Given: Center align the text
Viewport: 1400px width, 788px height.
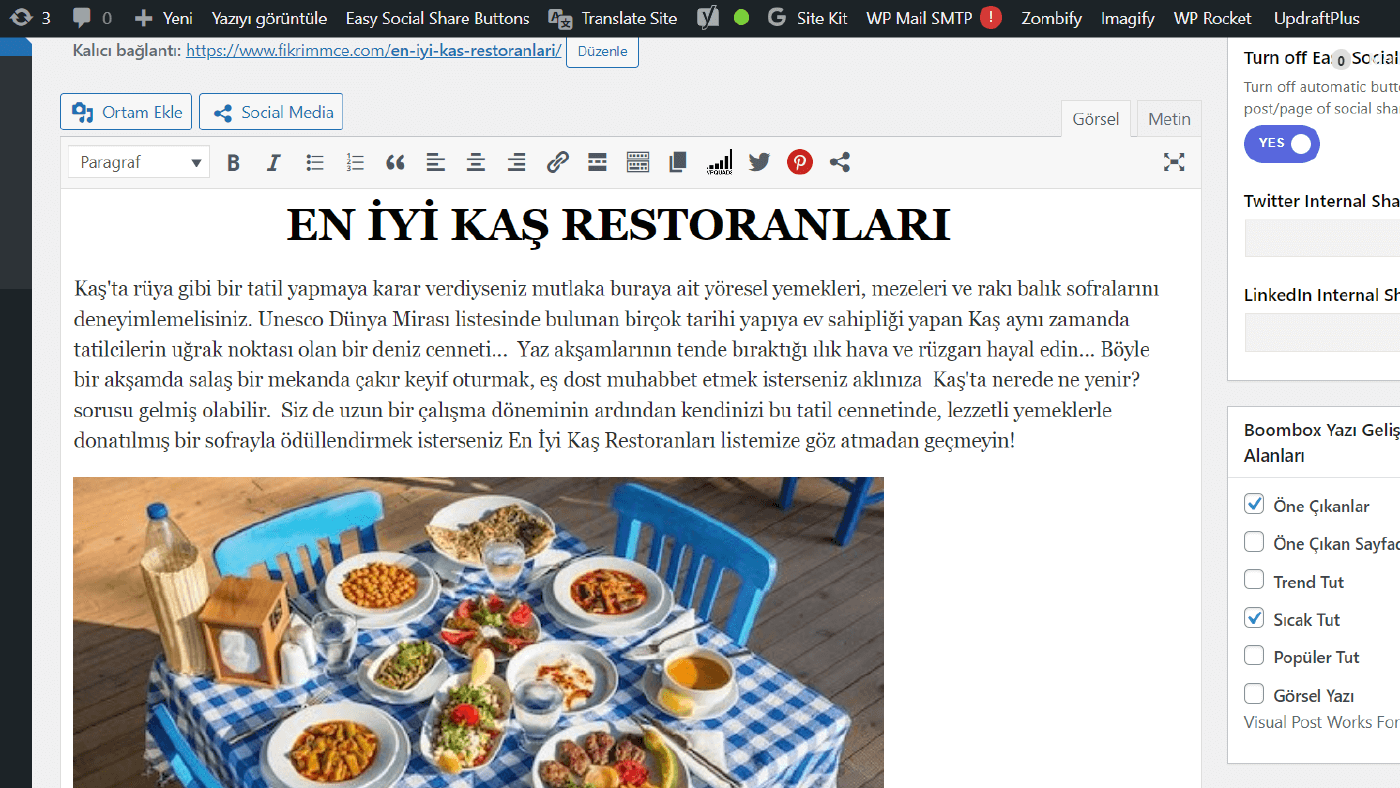Looking at the screenshot, I should pos(476,162).
